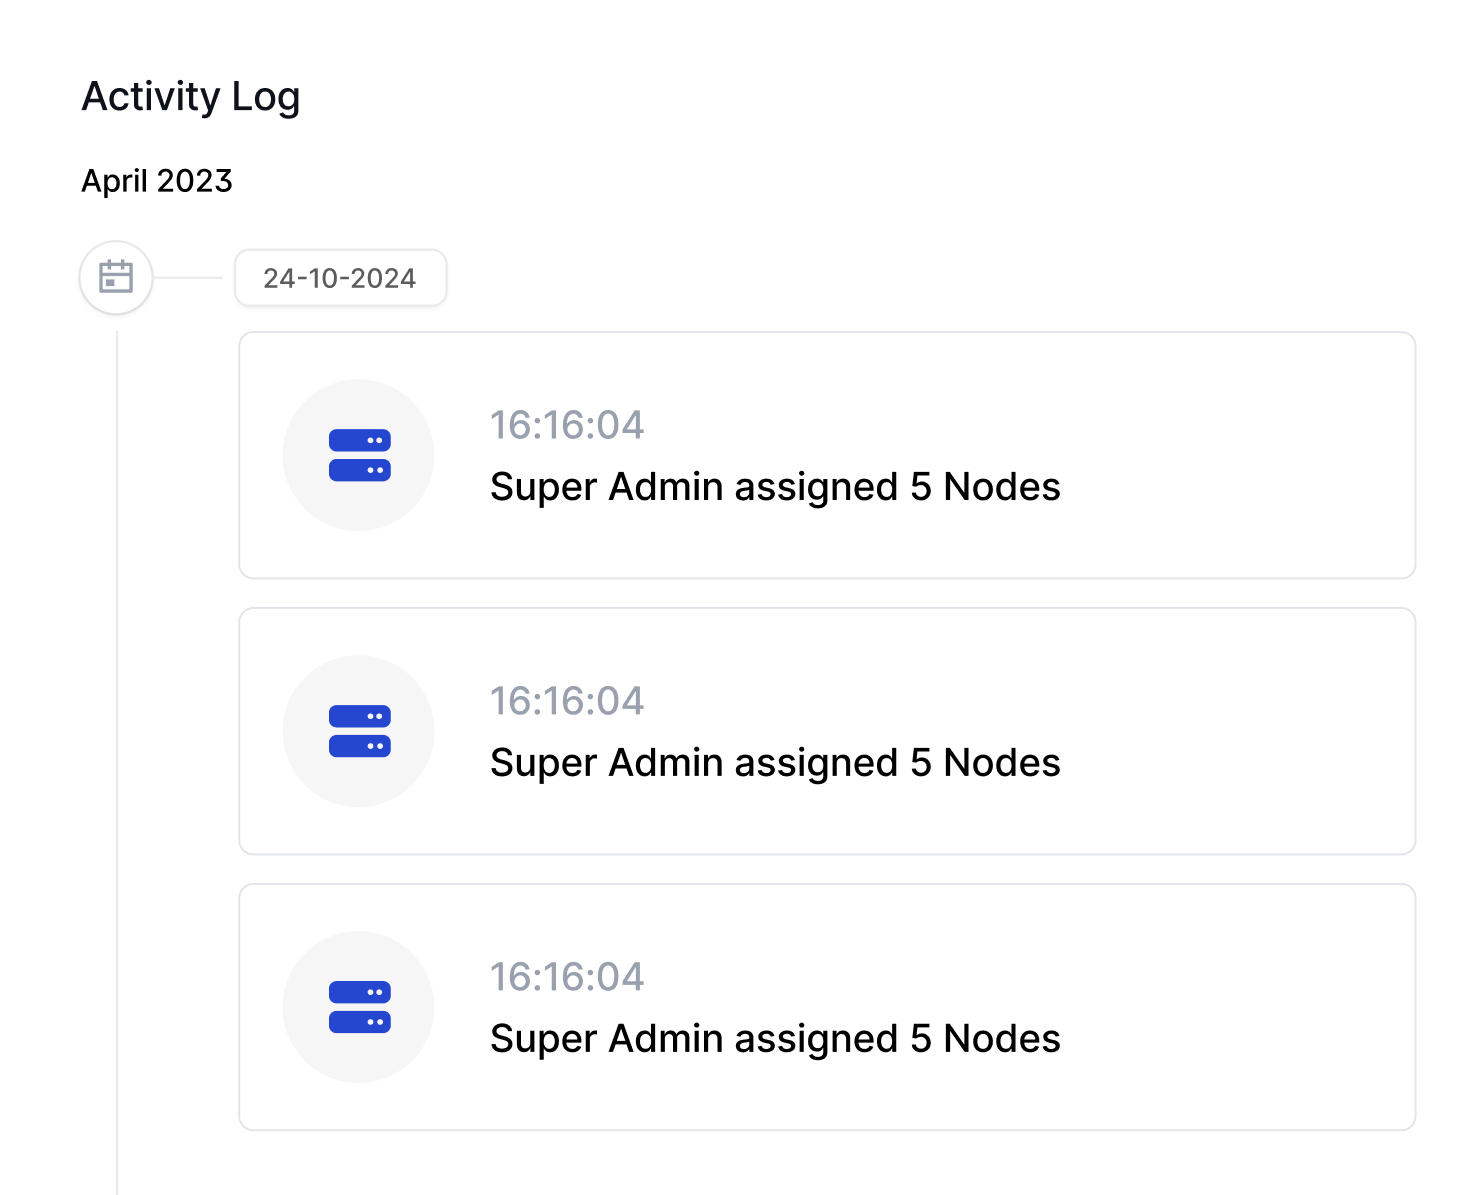
Task: Select the 16:16:04 timestamp in third log entry
Action: pos(567,977)
